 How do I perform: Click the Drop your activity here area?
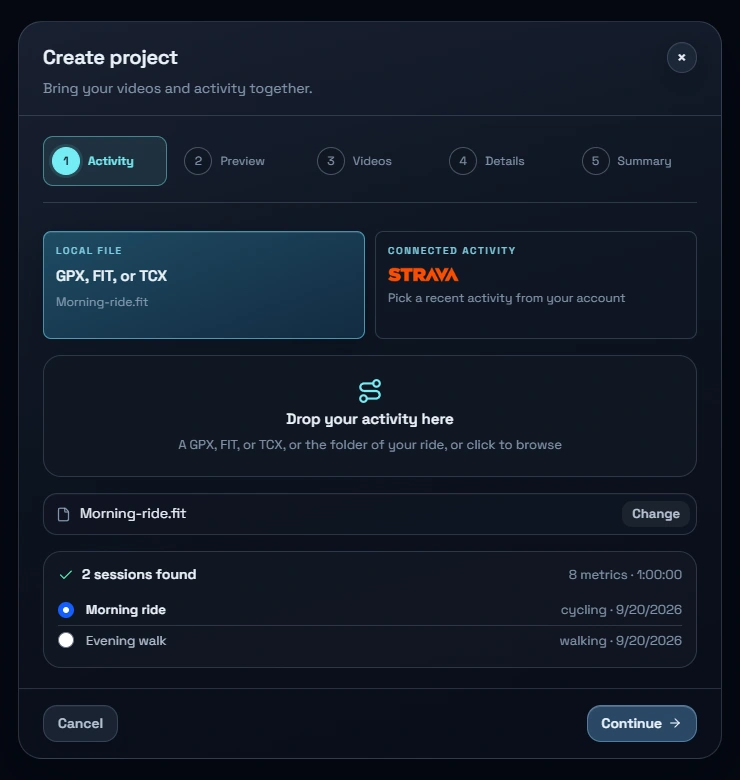pos(370,416)
